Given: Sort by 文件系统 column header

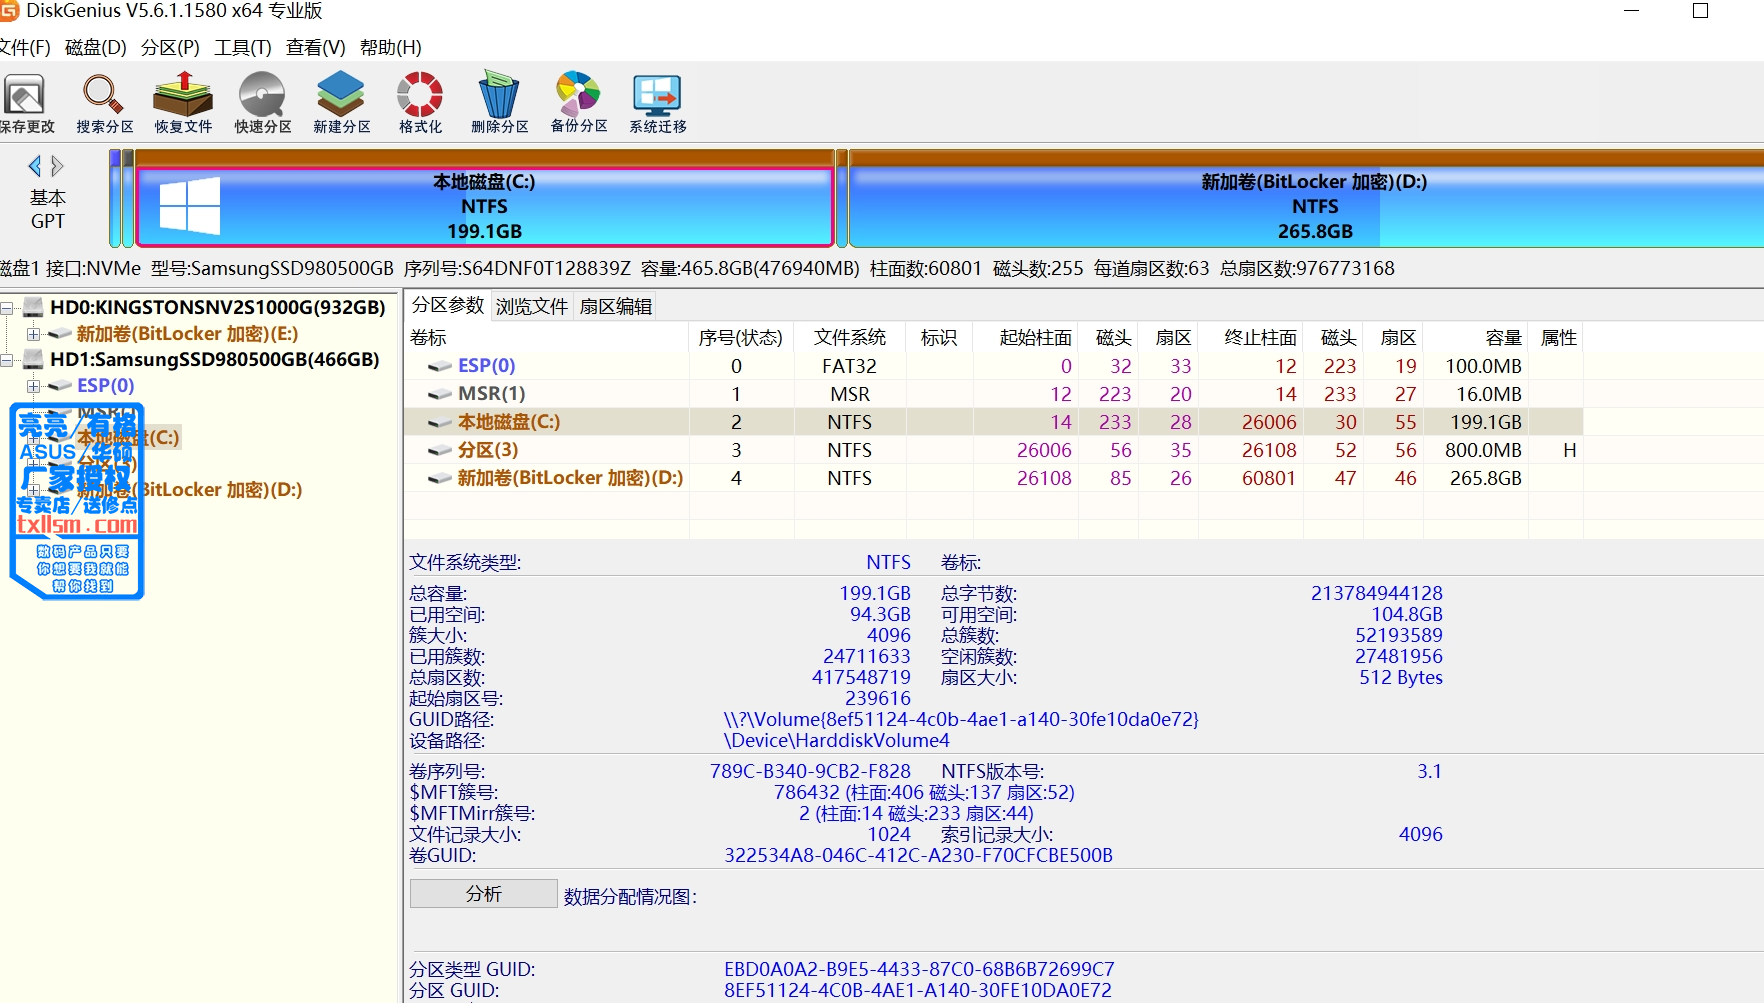Looking at the screenshot, I should [x=850, y=338].
